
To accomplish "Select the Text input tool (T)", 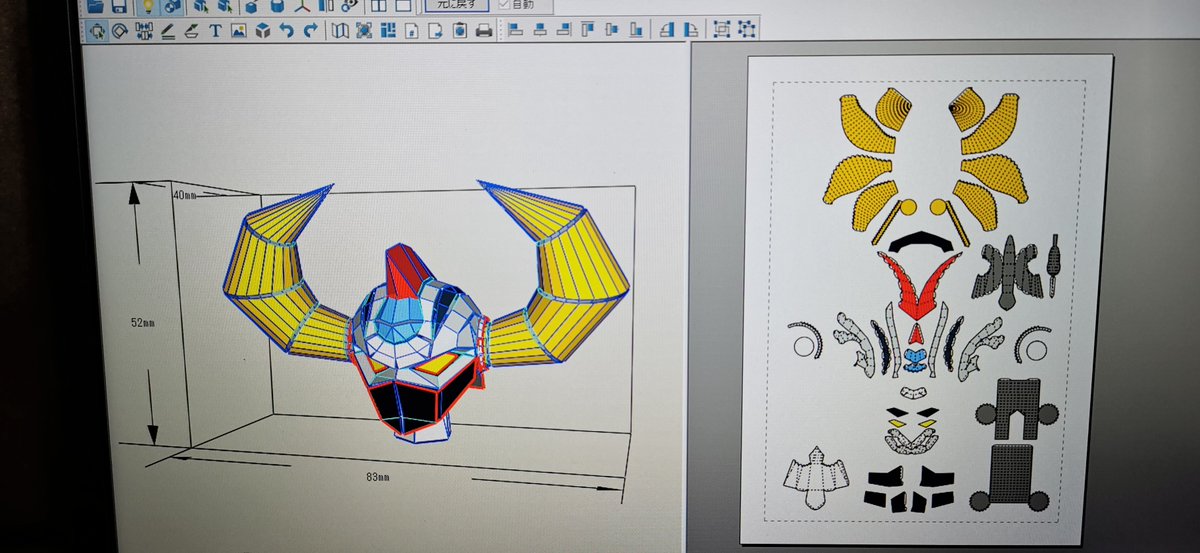I will click(215, 30).
